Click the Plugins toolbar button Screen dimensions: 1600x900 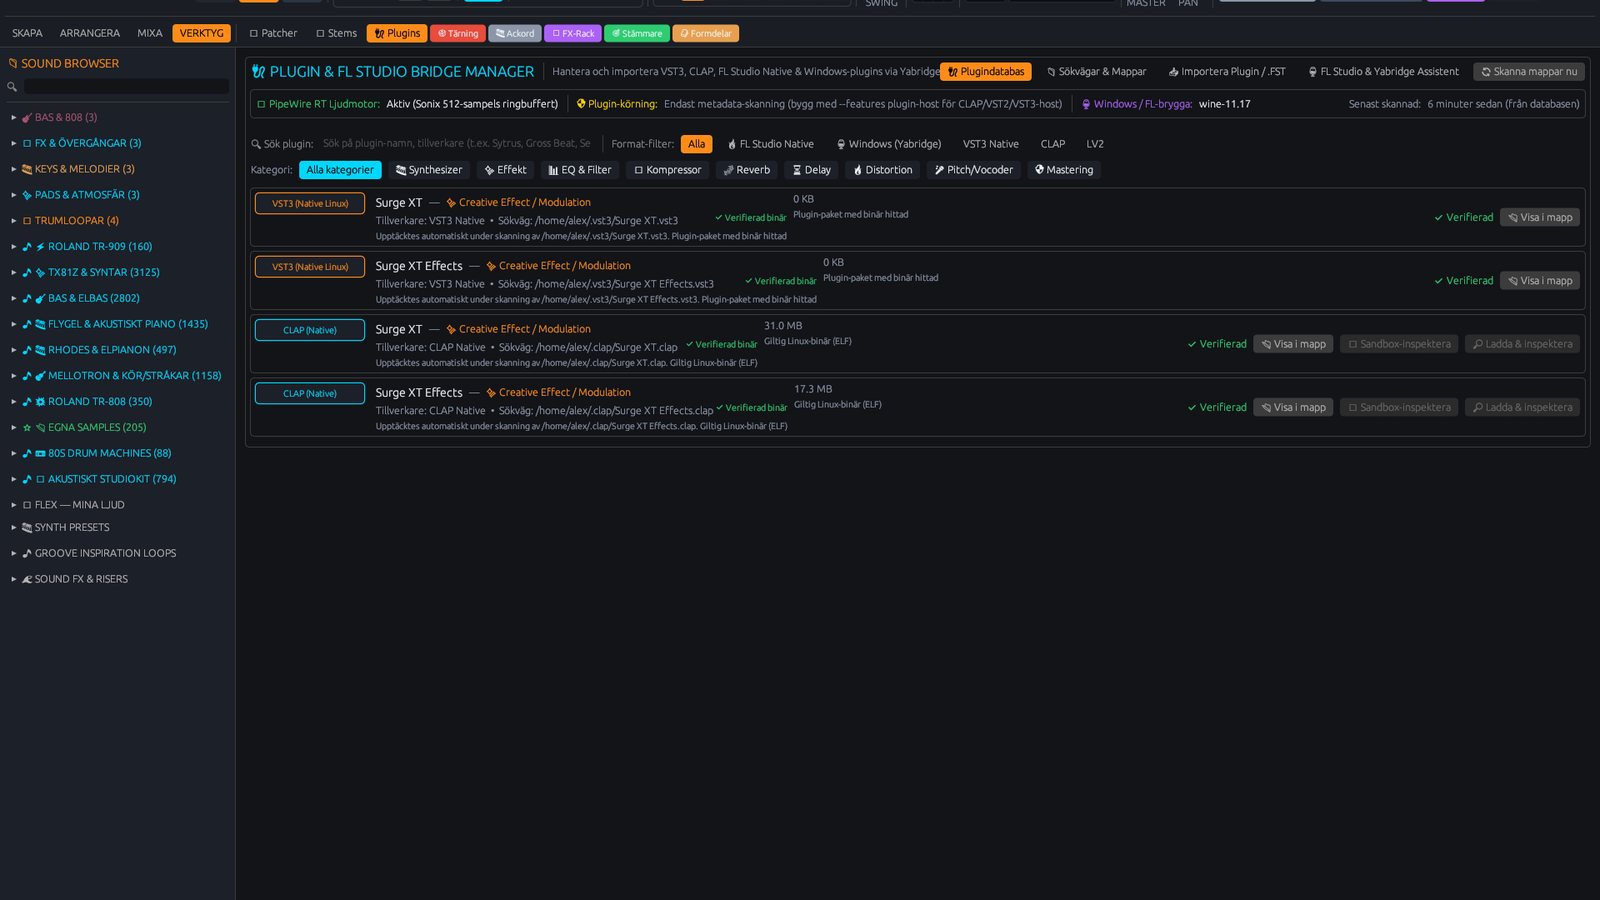pos(397,33)
